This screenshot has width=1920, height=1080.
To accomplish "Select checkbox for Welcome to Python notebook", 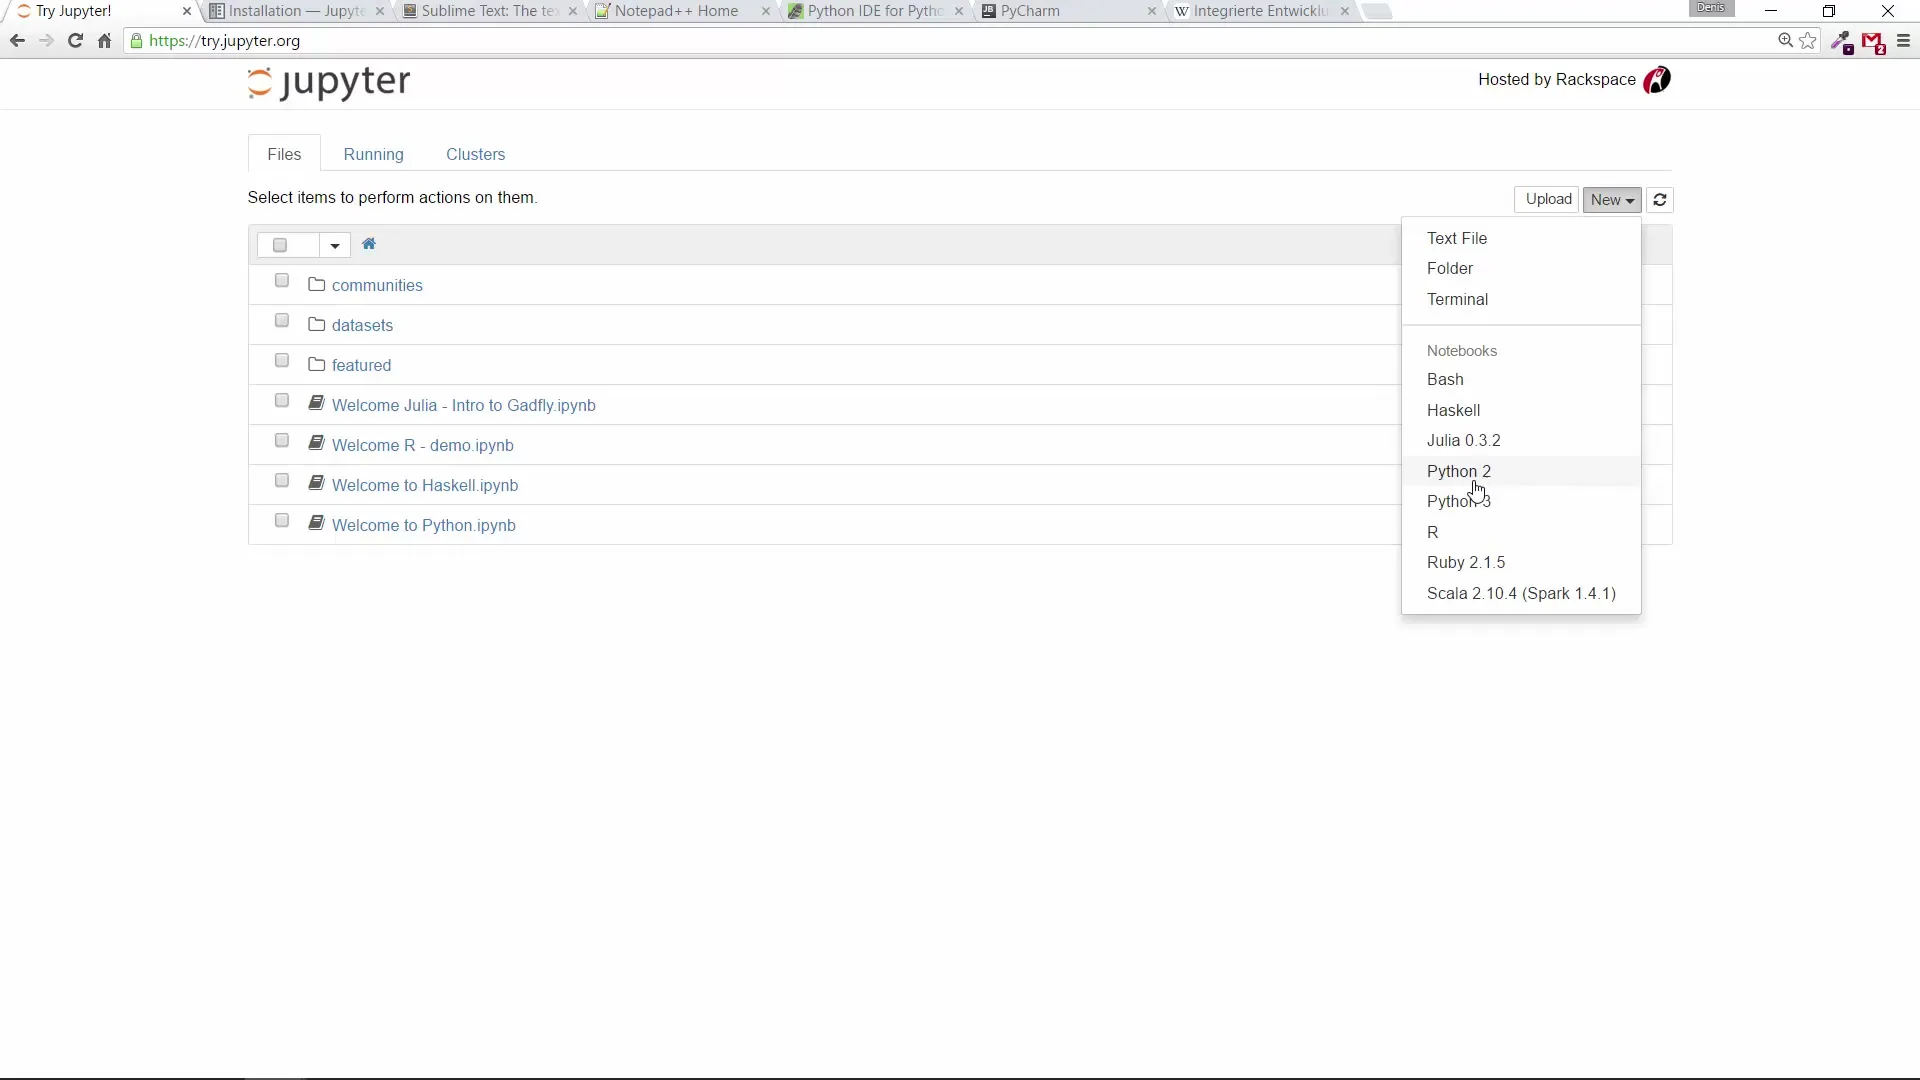I will 282,521.
